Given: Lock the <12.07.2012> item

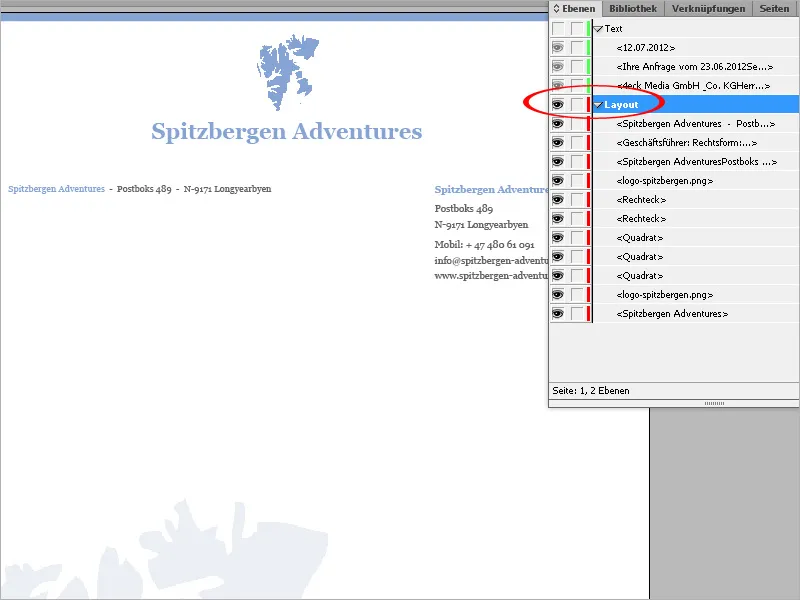Looking at the screenshot, I should [x=577, y=47].
